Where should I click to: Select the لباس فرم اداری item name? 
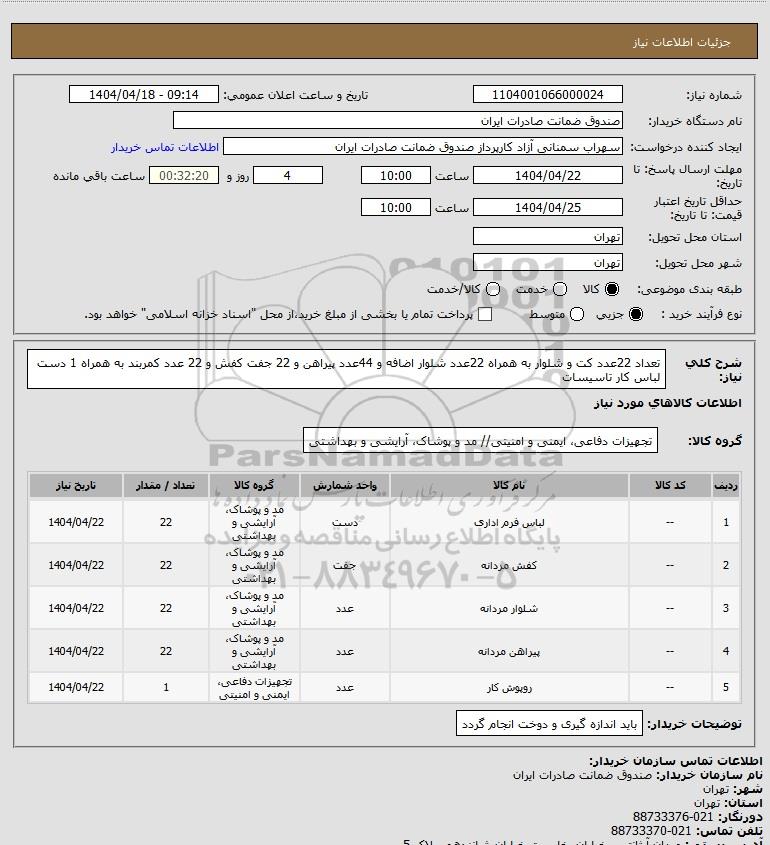pos(509,523)
